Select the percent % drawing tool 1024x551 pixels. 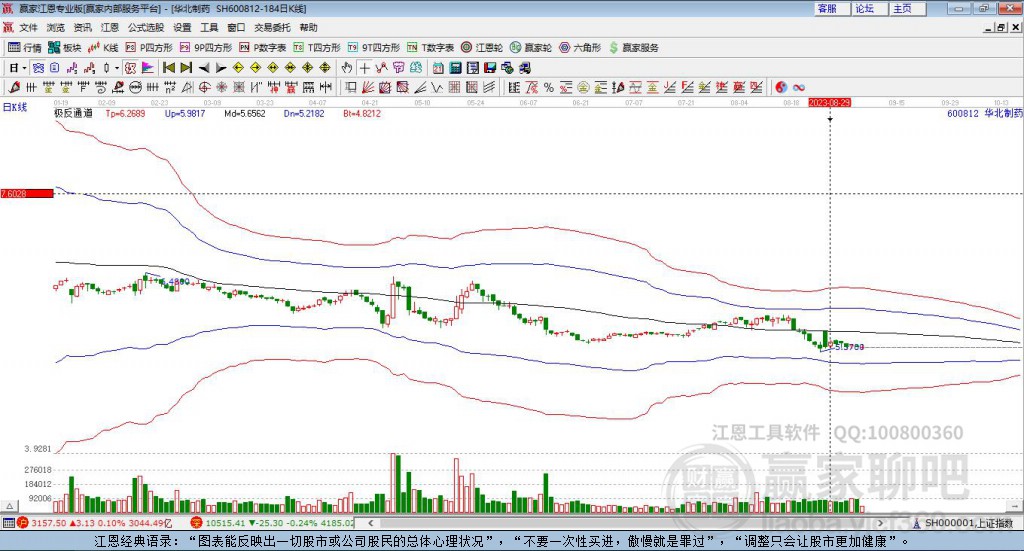[x=549, y=87]
